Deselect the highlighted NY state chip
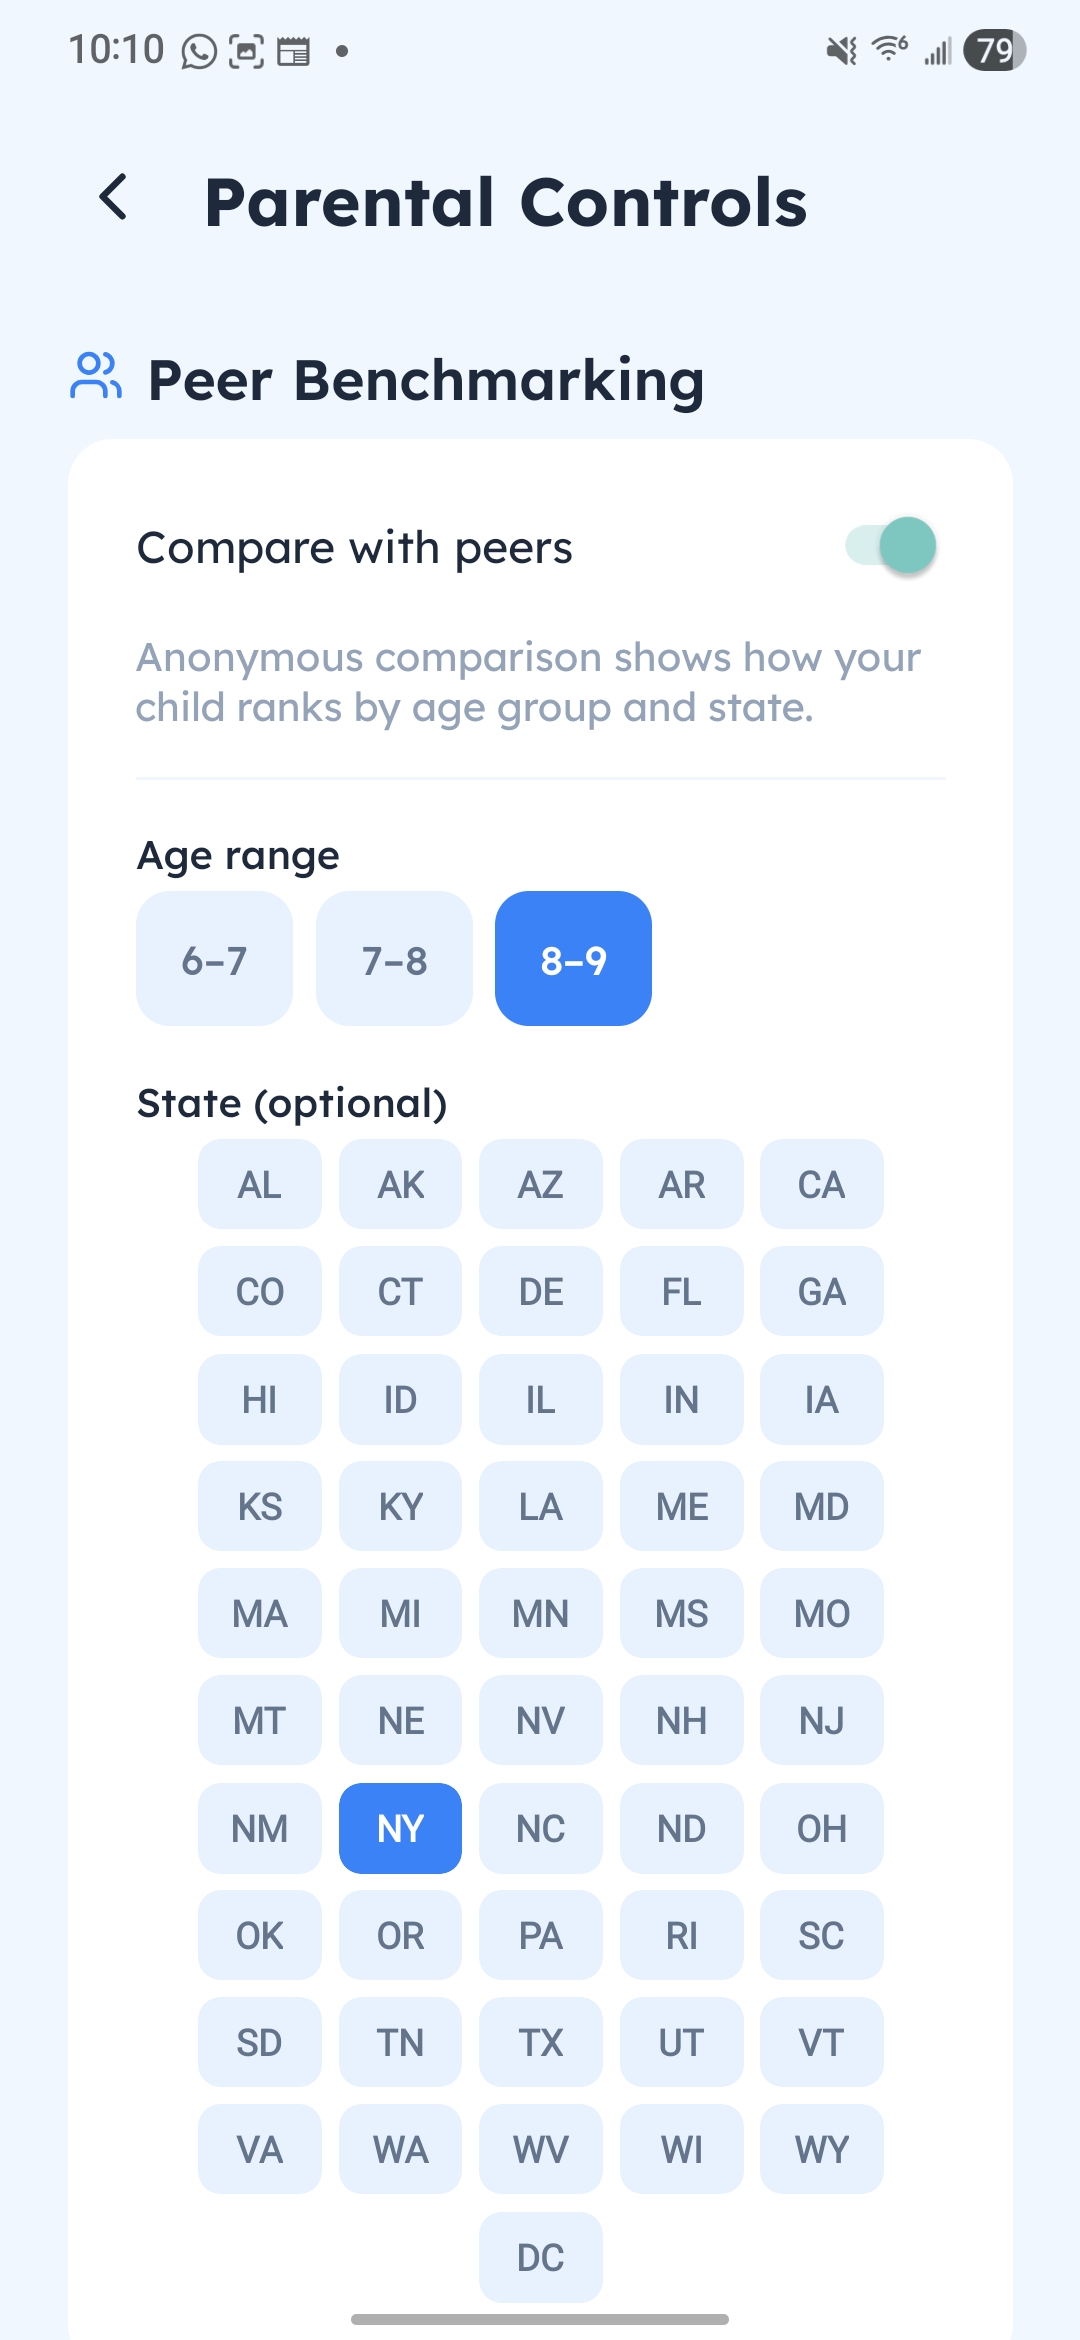The height and width of the screenshot is (2340, 1080). point(400,1828)
